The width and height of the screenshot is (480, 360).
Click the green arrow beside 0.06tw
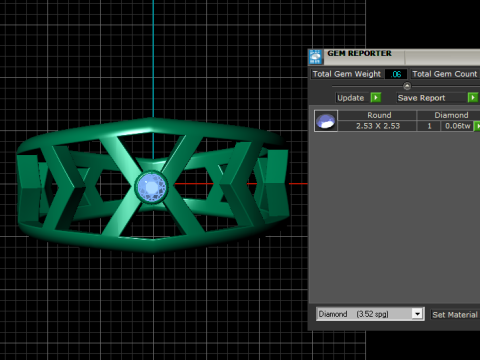point(477,126)
